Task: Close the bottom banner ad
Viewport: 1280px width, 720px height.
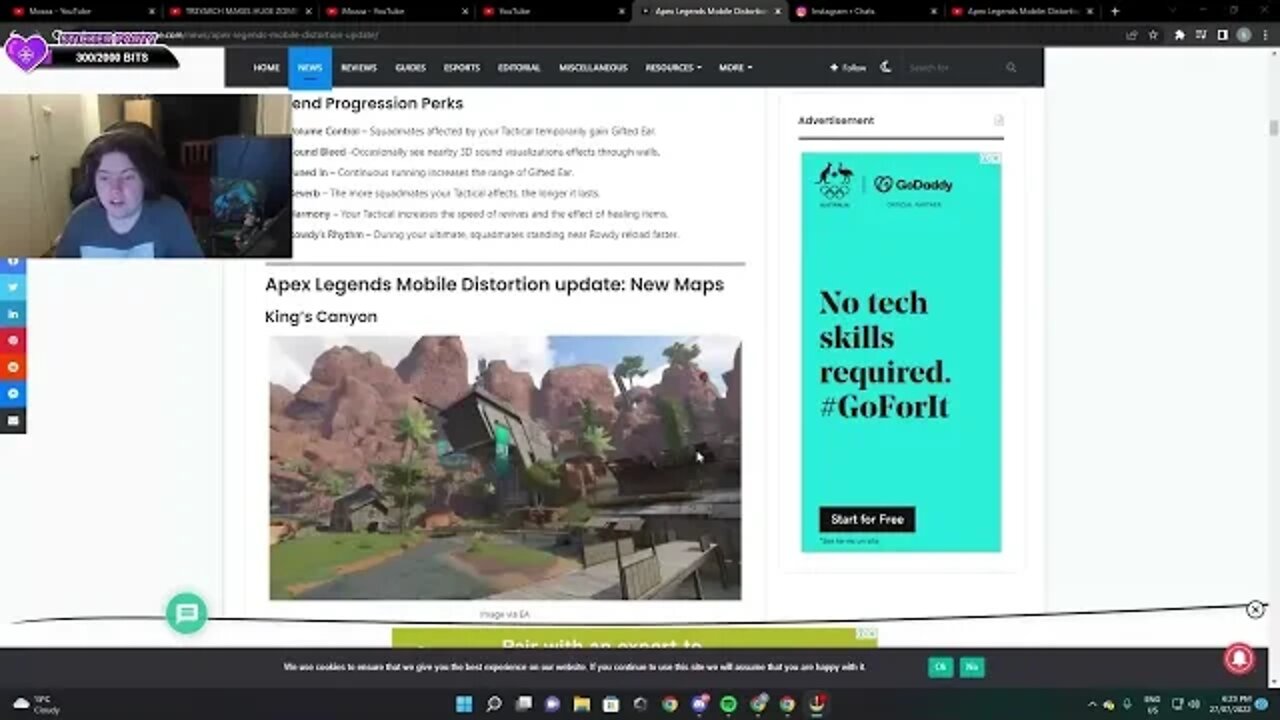Action: (1255, 610)
